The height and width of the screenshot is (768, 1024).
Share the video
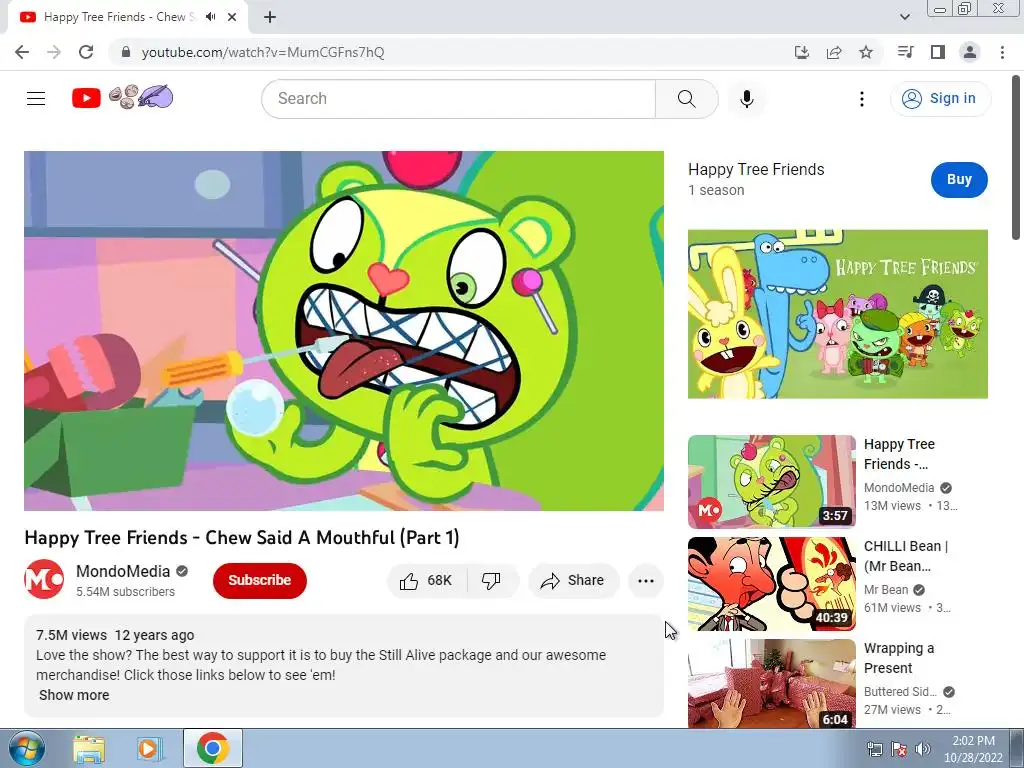(x=573, y=581)
